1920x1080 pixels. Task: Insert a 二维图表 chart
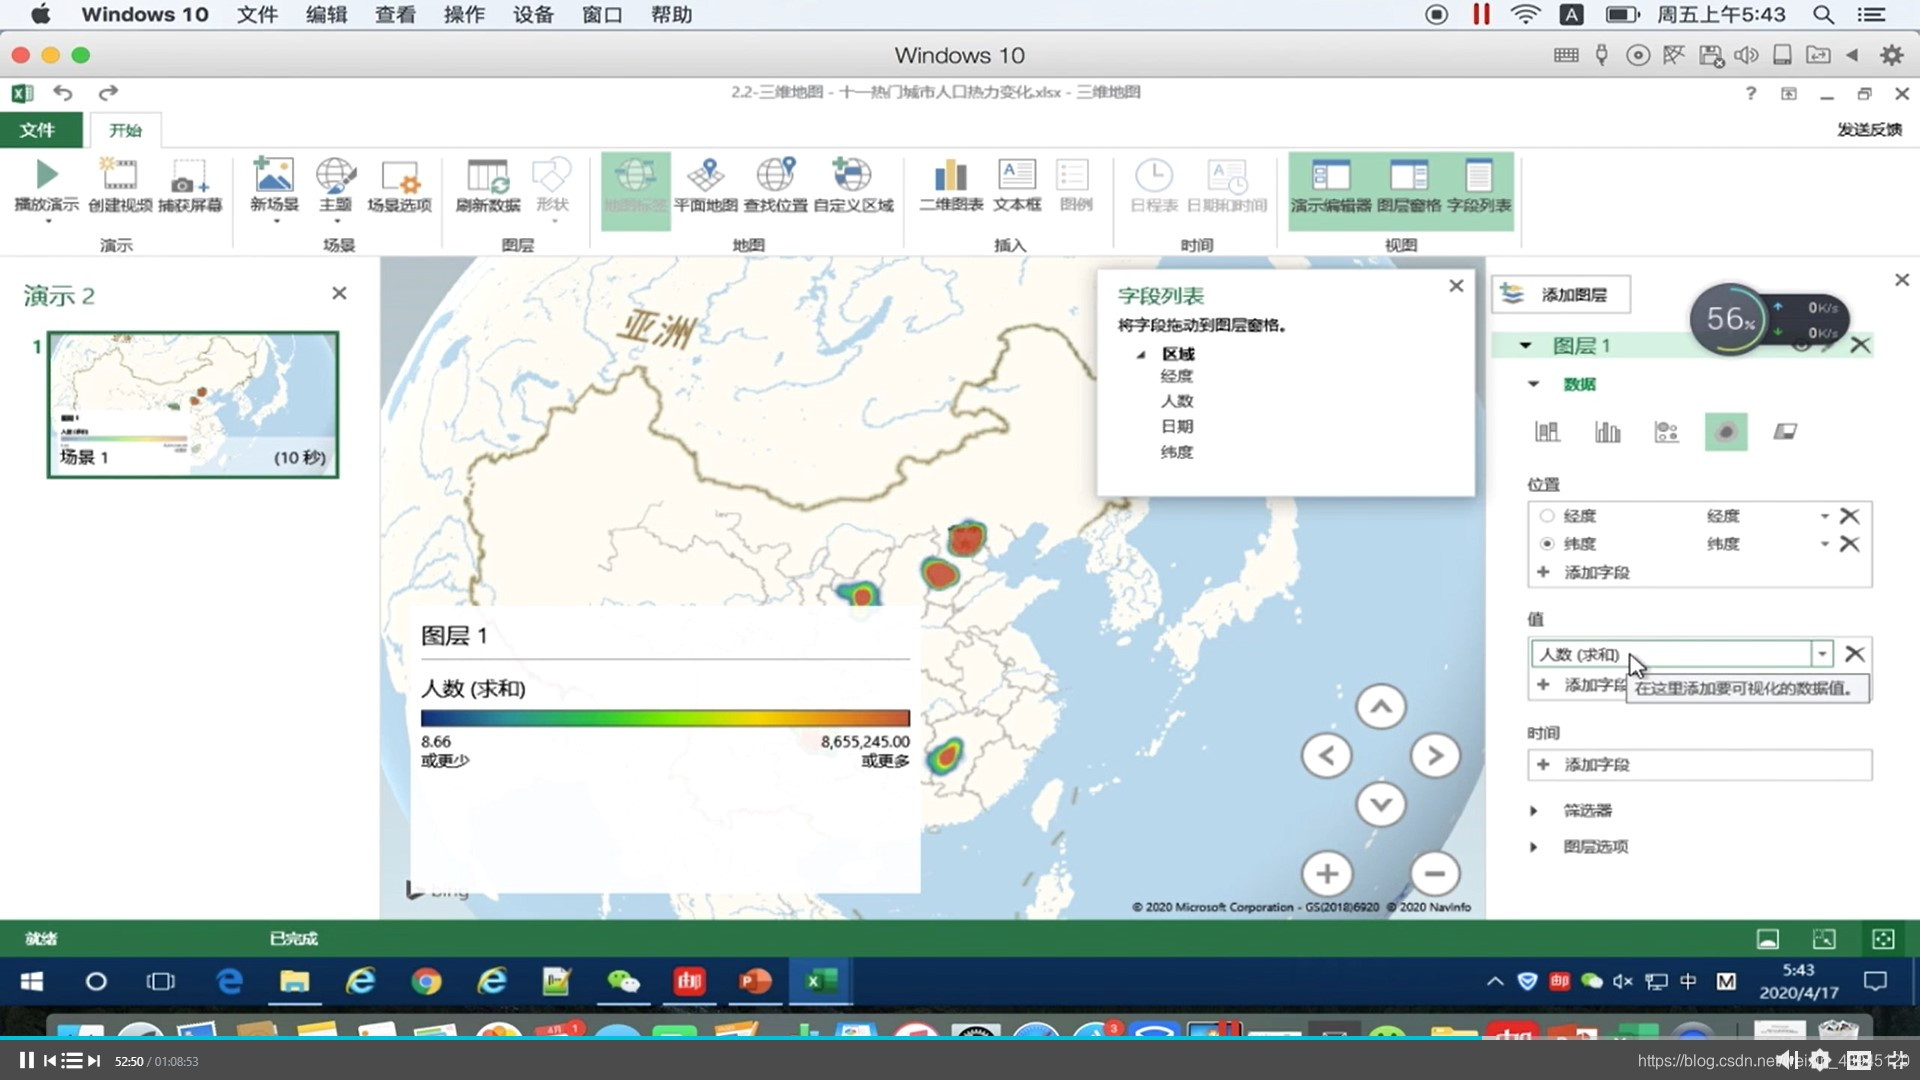coord(950,176)
